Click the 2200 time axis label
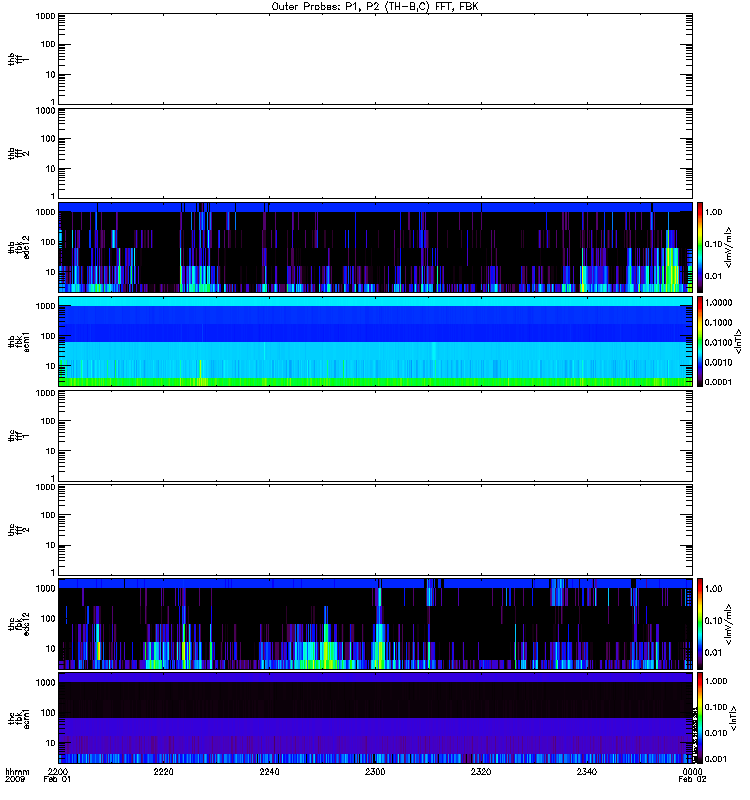Screen dimensions: 750x800 pyautogui.click(x=58, y=771)
